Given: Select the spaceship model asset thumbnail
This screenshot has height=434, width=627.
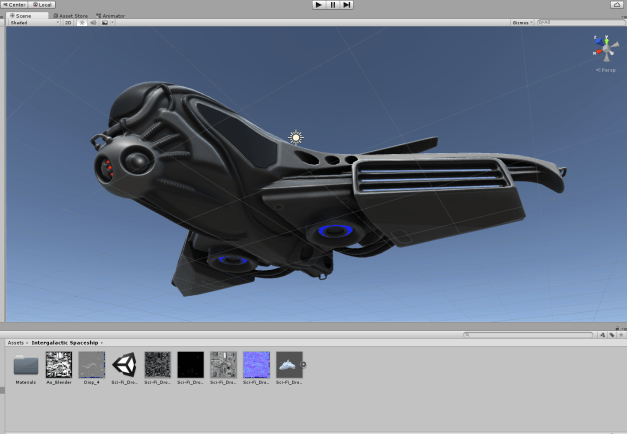Looking at the screenshot, I should 289,364.
